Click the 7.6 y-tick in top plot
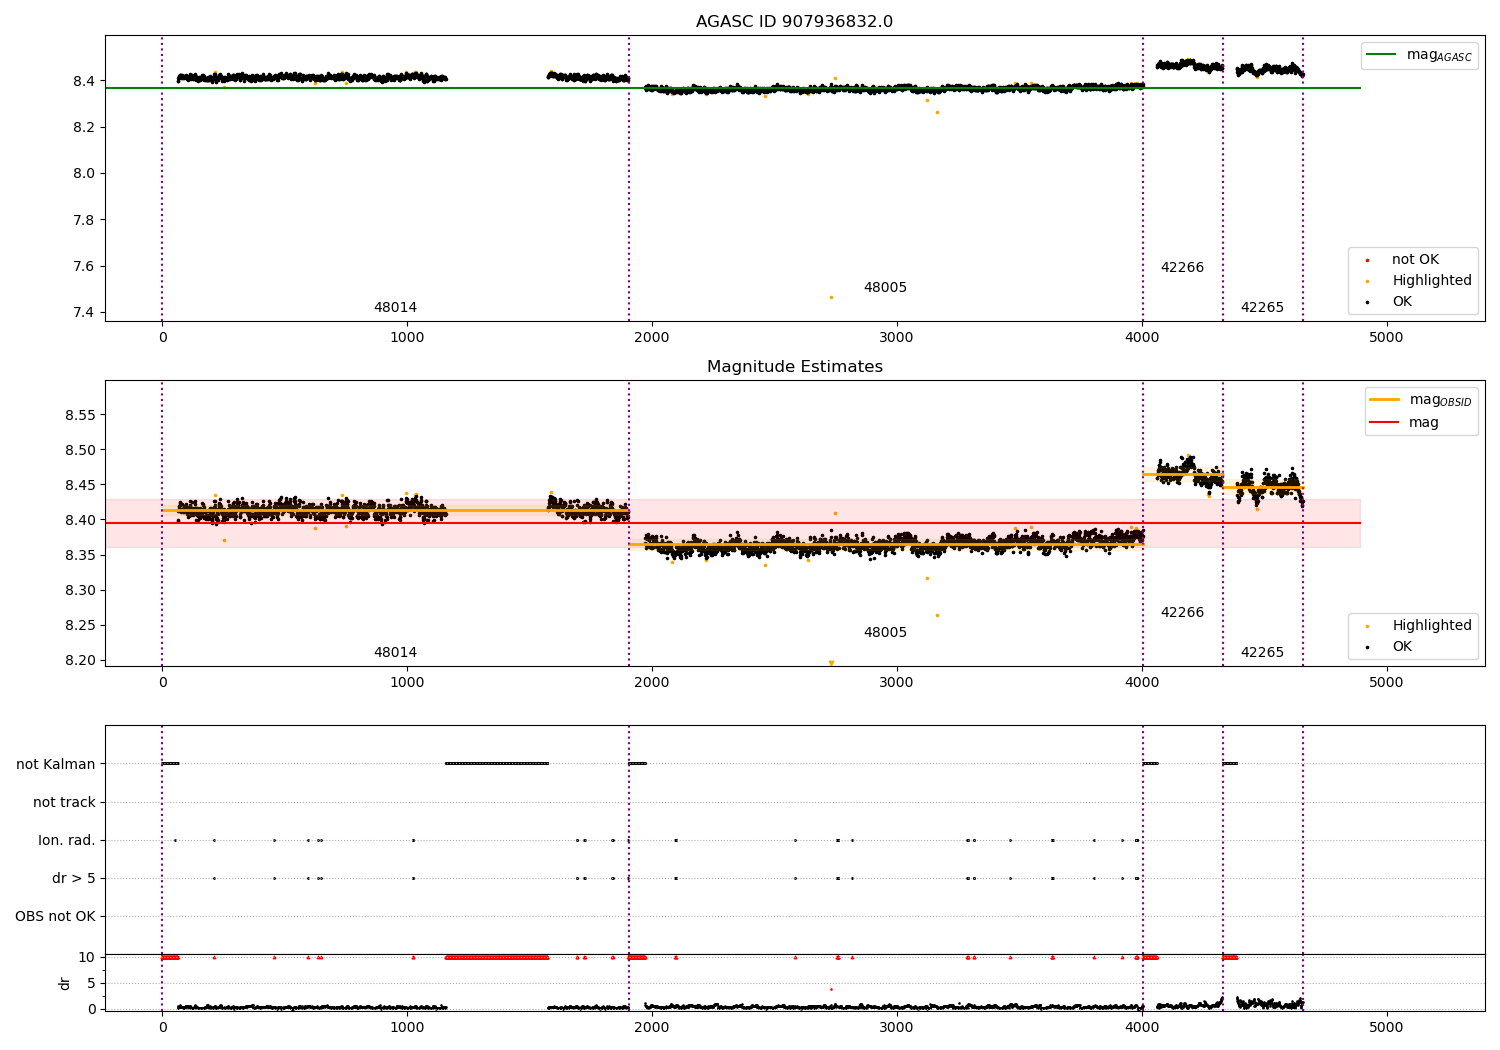 (x=84, y=266)
